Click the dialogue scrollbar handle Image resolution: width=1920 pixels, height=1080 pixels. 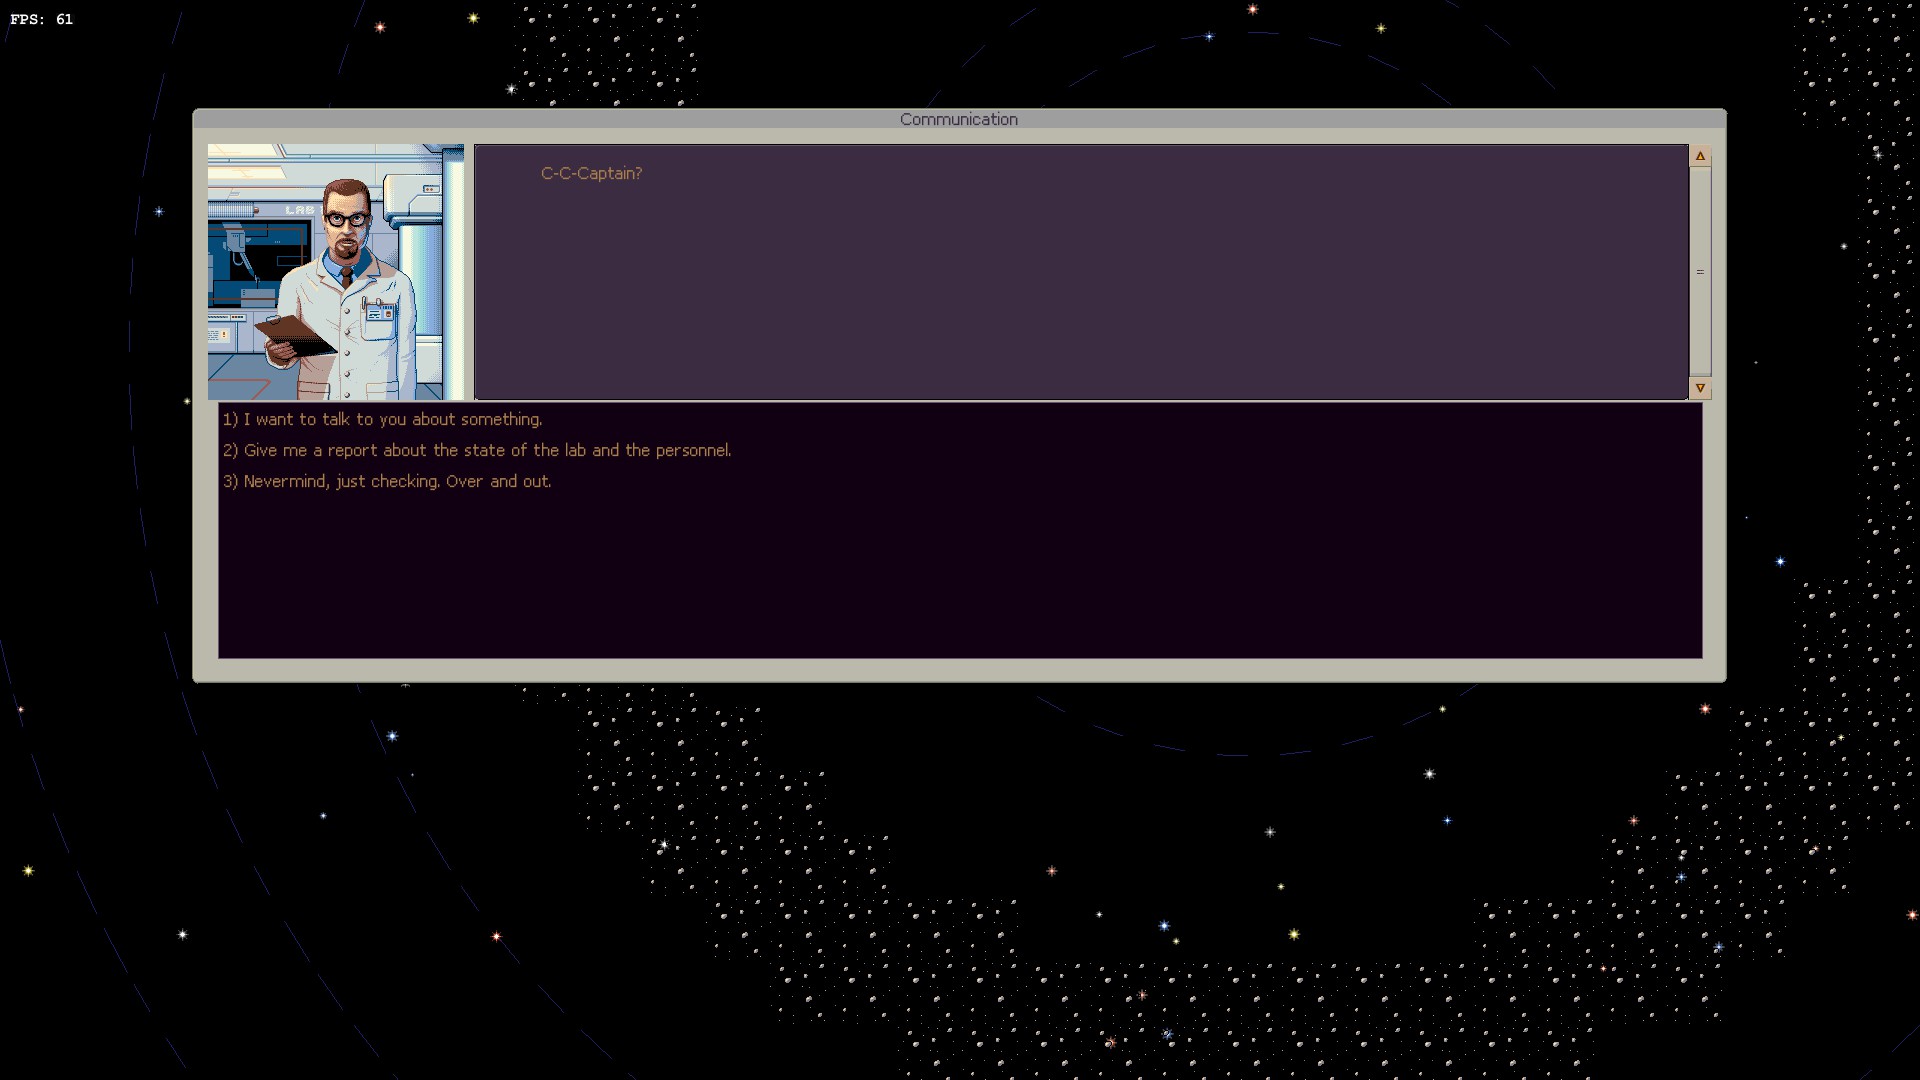[1700, 272]
